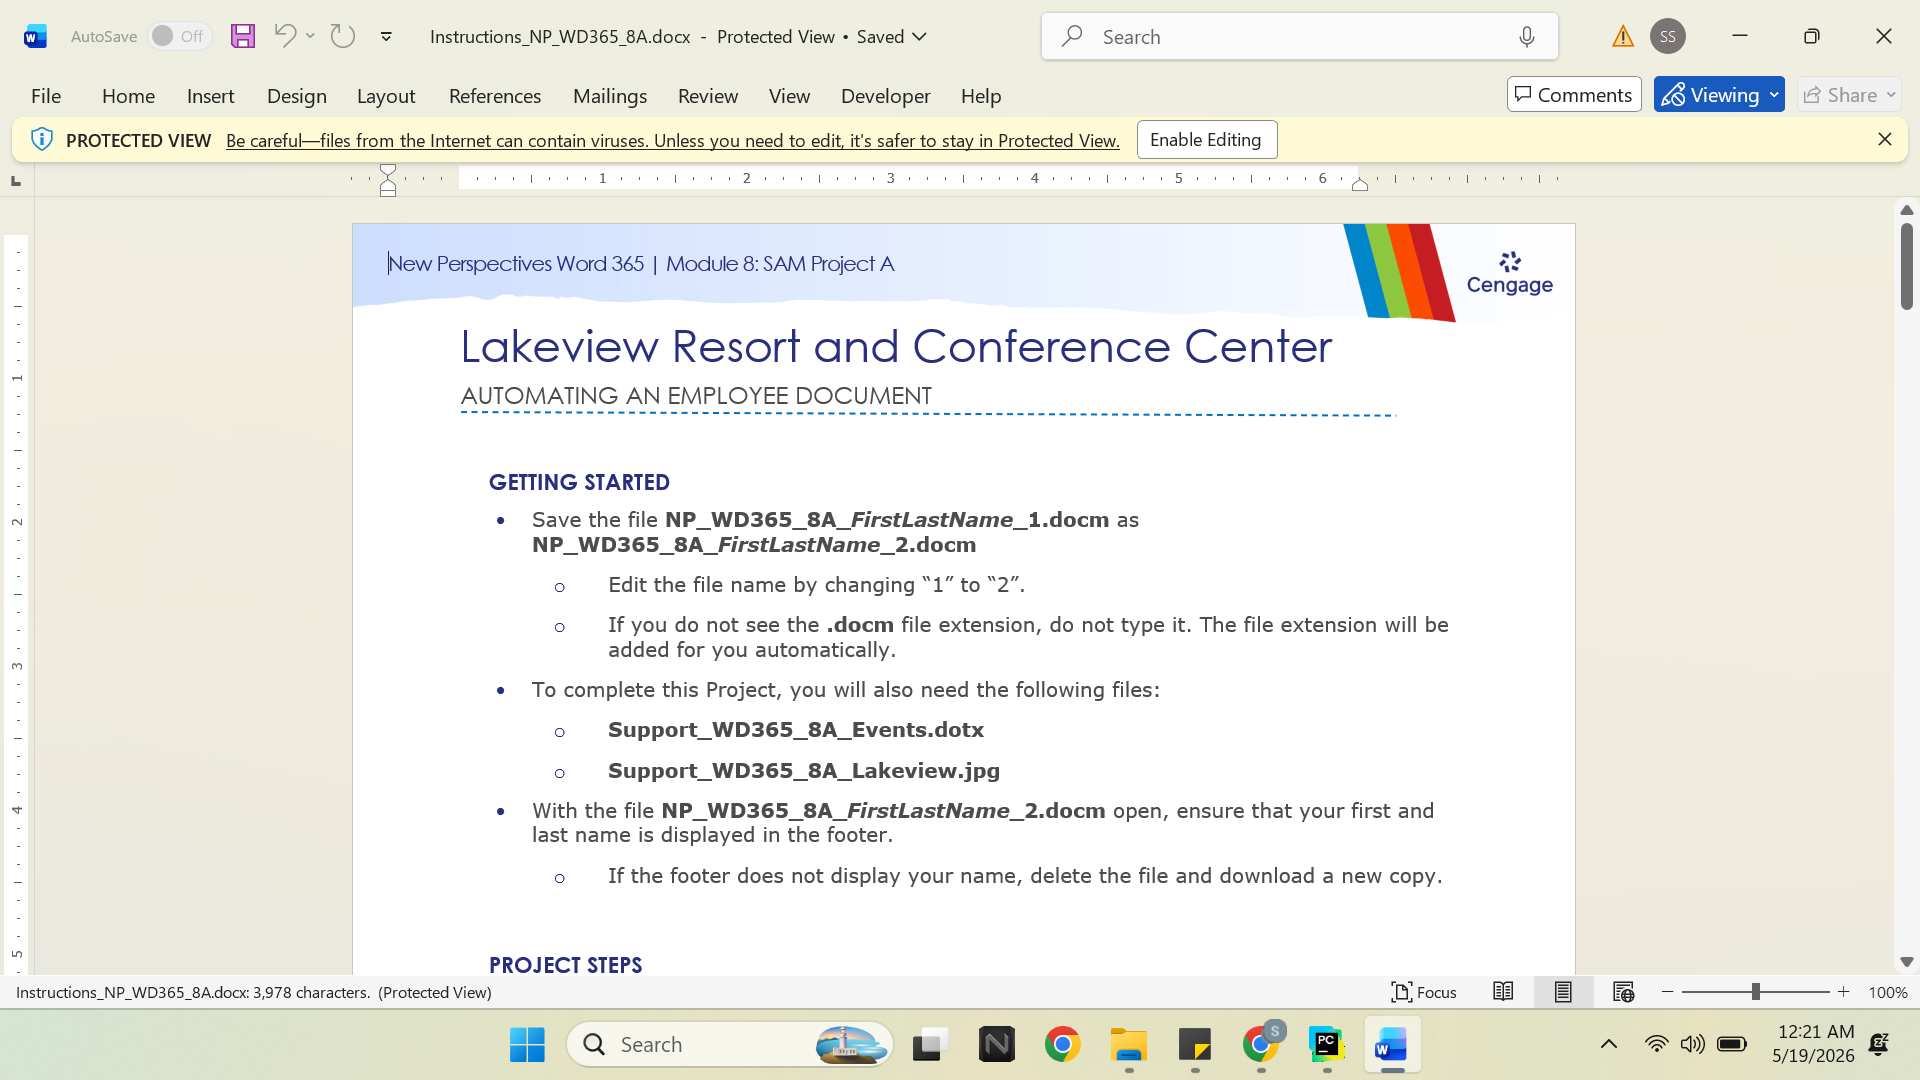Screen dimensions: 1920x1080
Task: Open the File menu
Action: 46,96
